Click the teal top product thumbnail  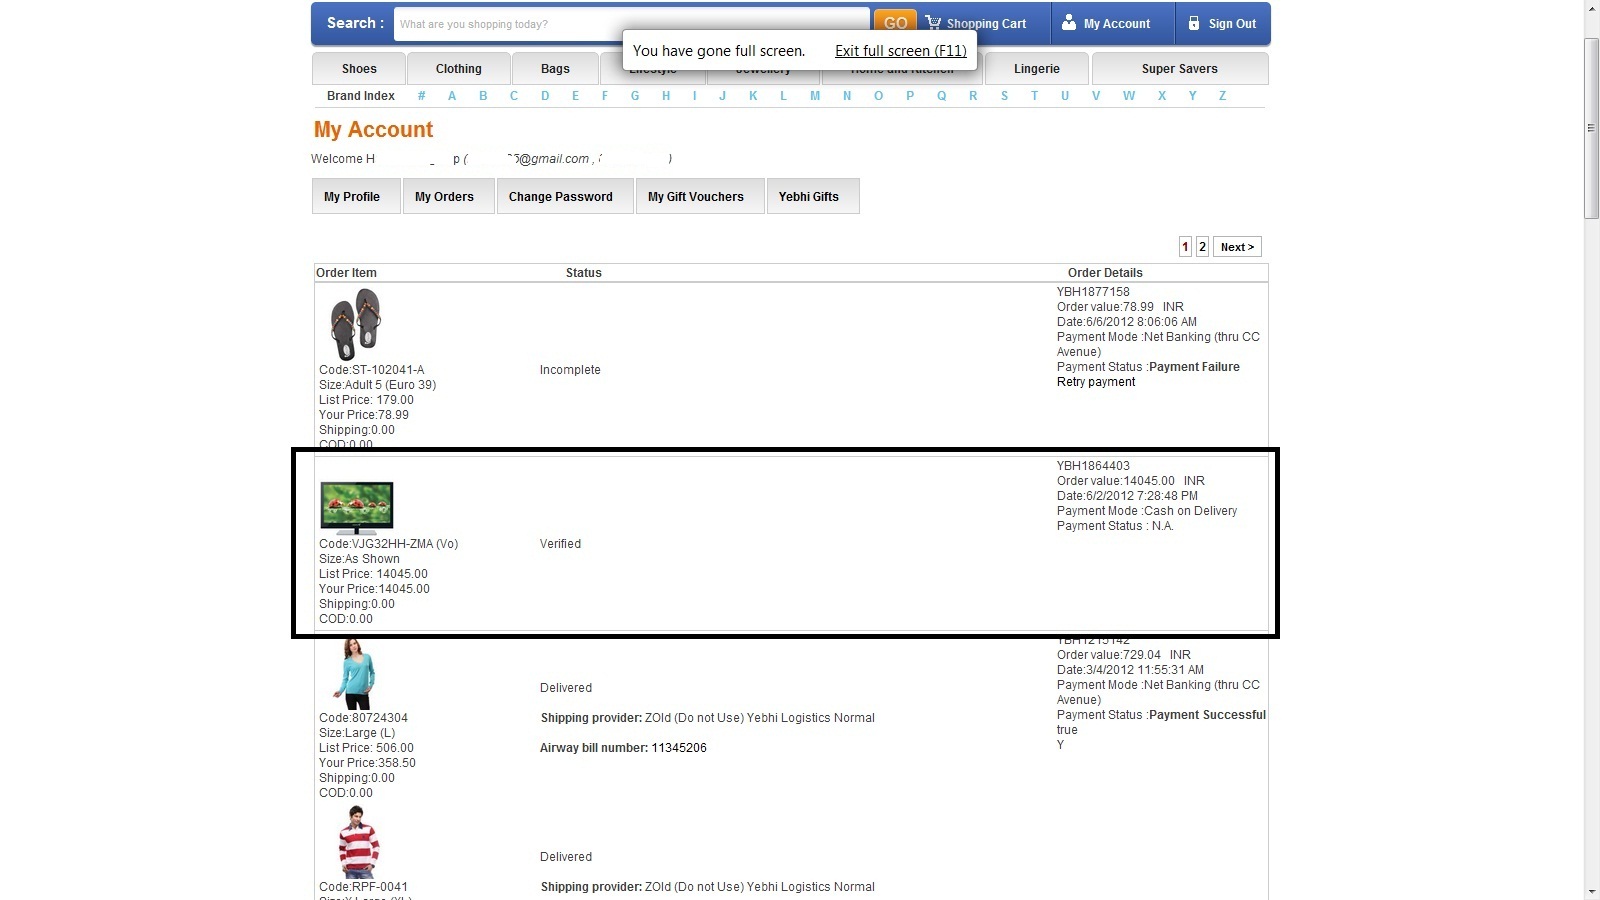point(355,675)
